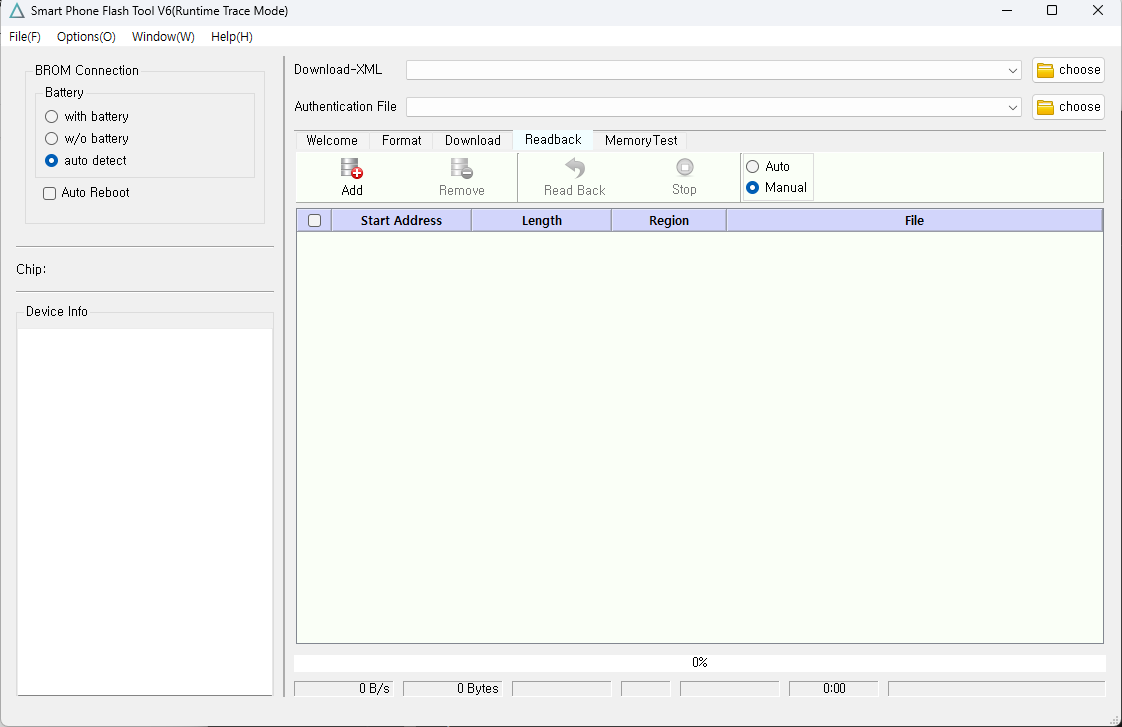Click the '0 B/s' speed status field
Viewport: 1122px width, 727px height.
tap(344, 688)
